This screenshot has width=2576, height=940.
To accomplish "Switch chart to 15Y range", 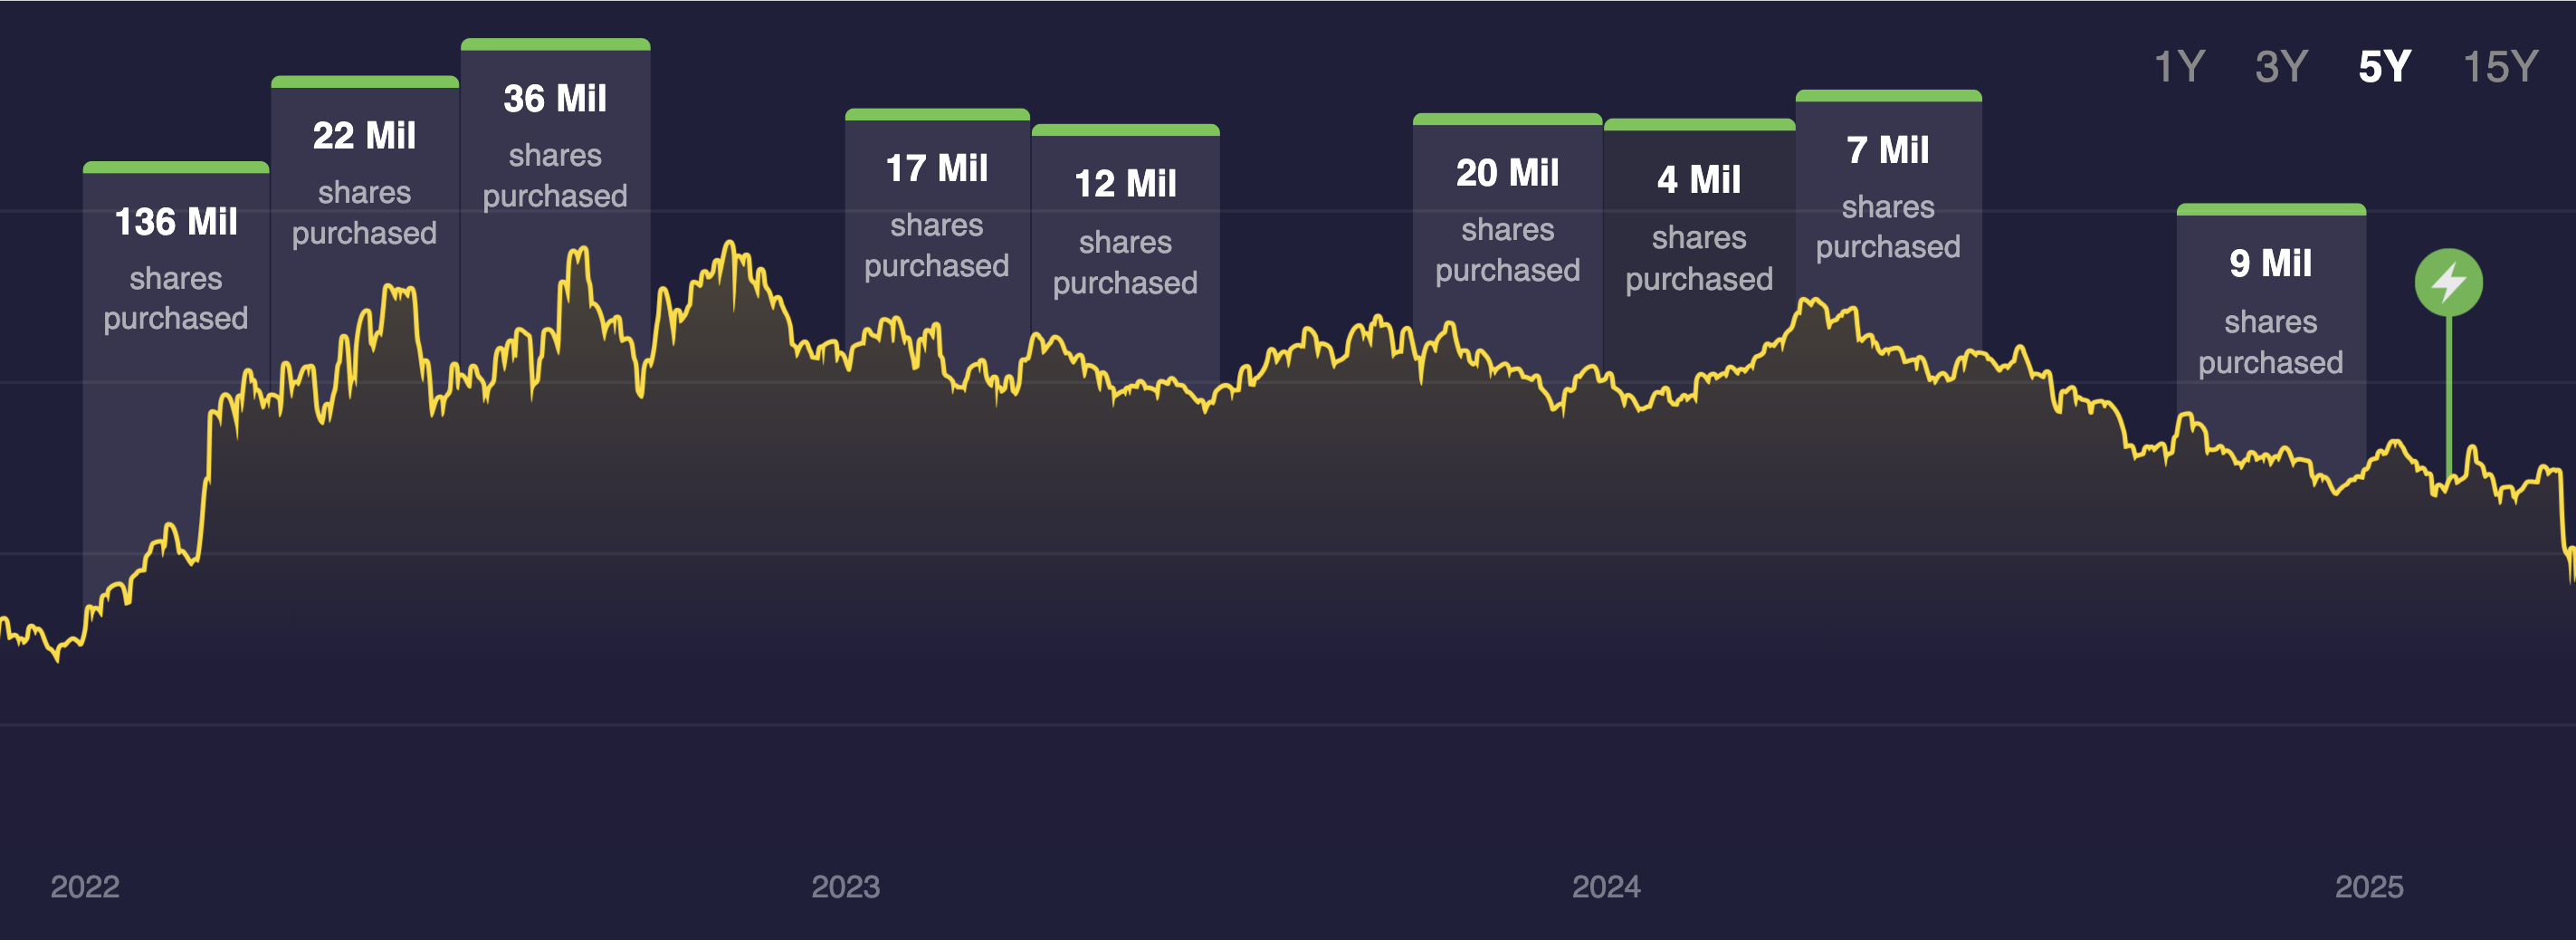I will (2499, 67).
